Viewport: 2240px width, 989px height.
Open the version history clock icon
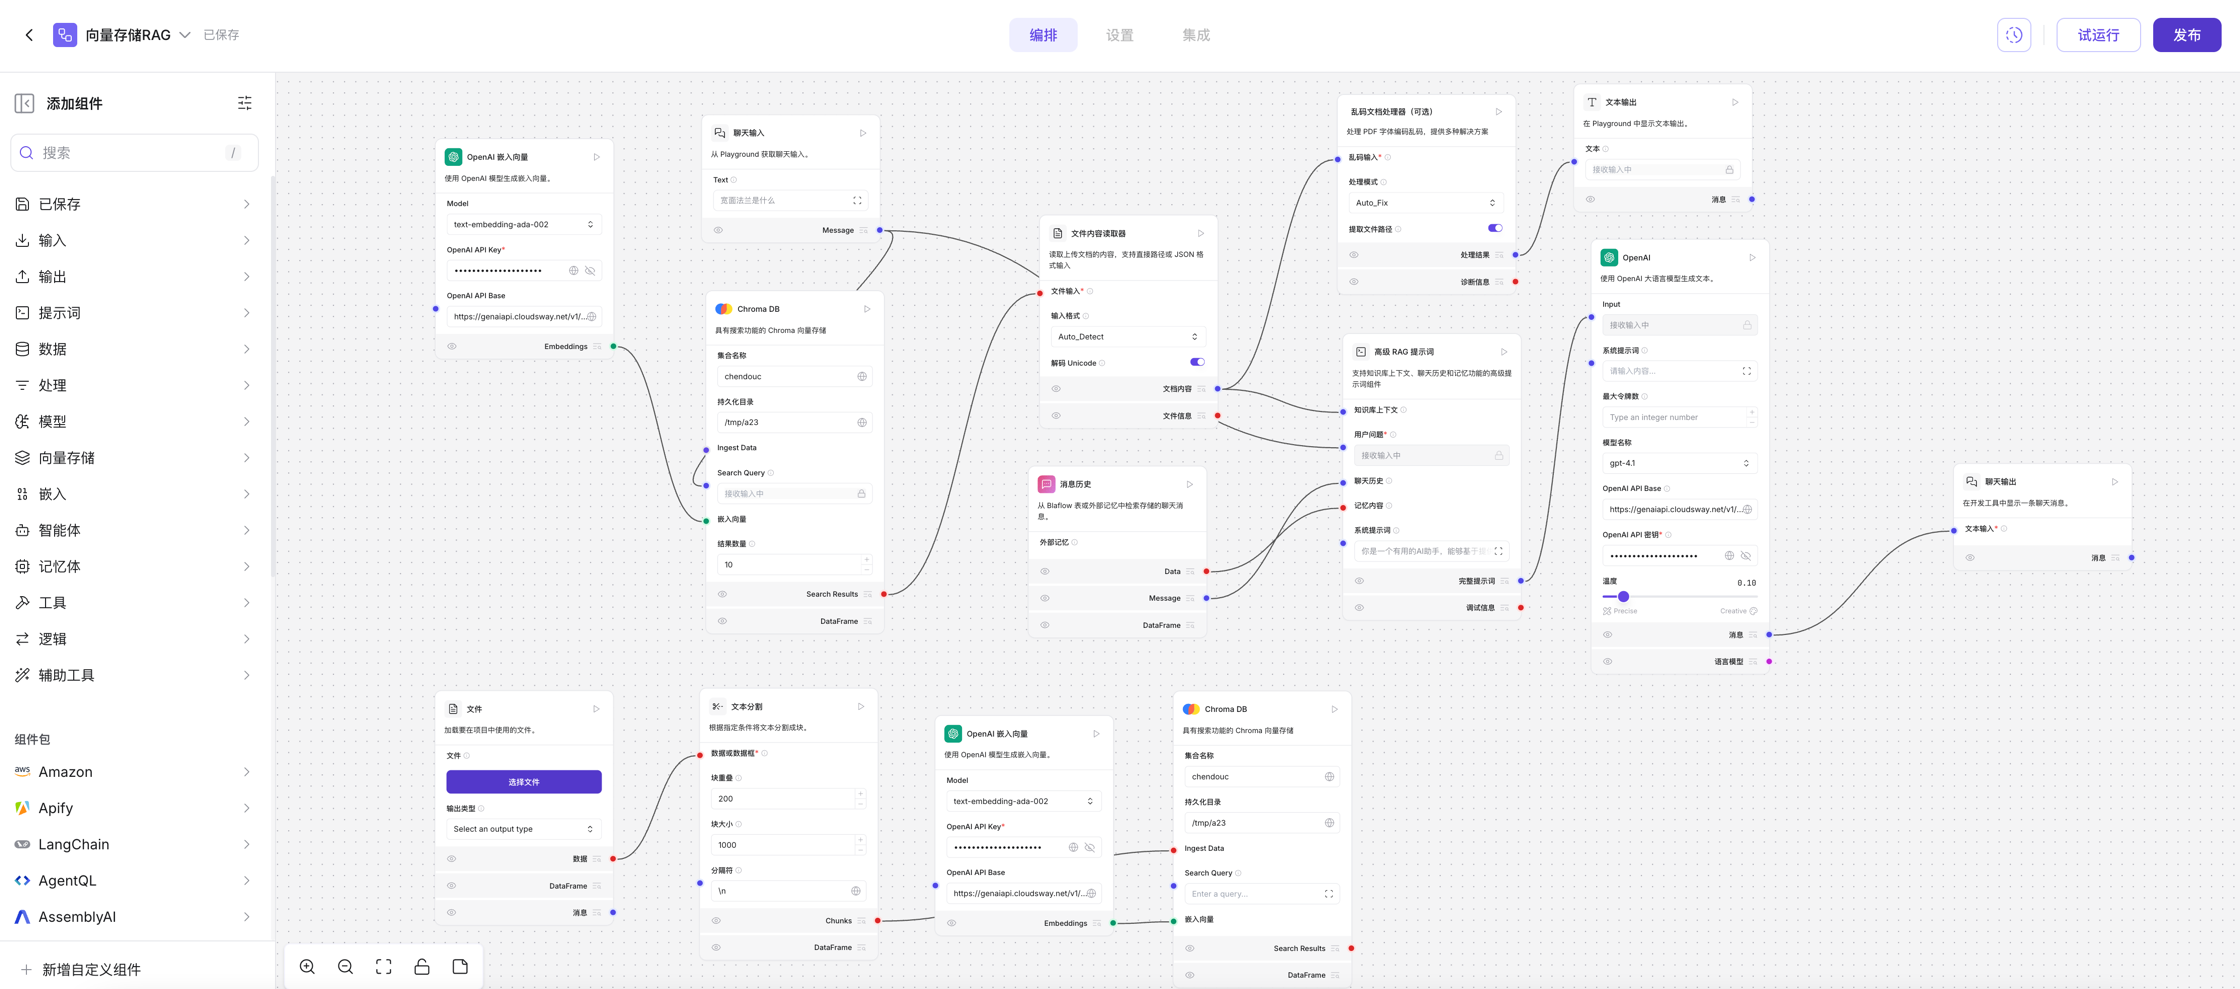pyautogui.click(x=2013, y=35)
